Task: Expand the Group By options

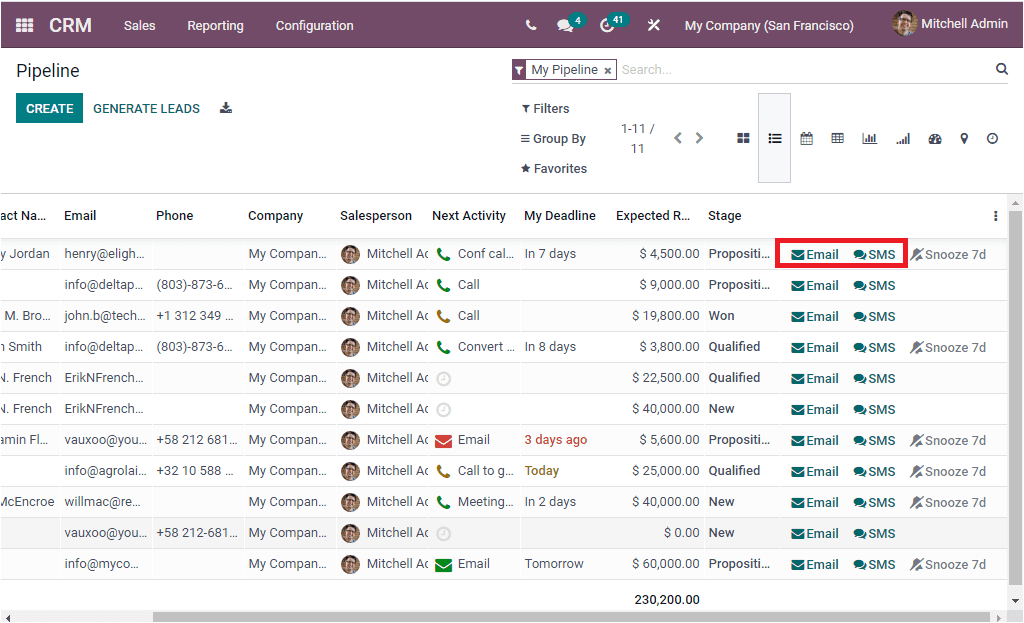Action: [556, 138]
